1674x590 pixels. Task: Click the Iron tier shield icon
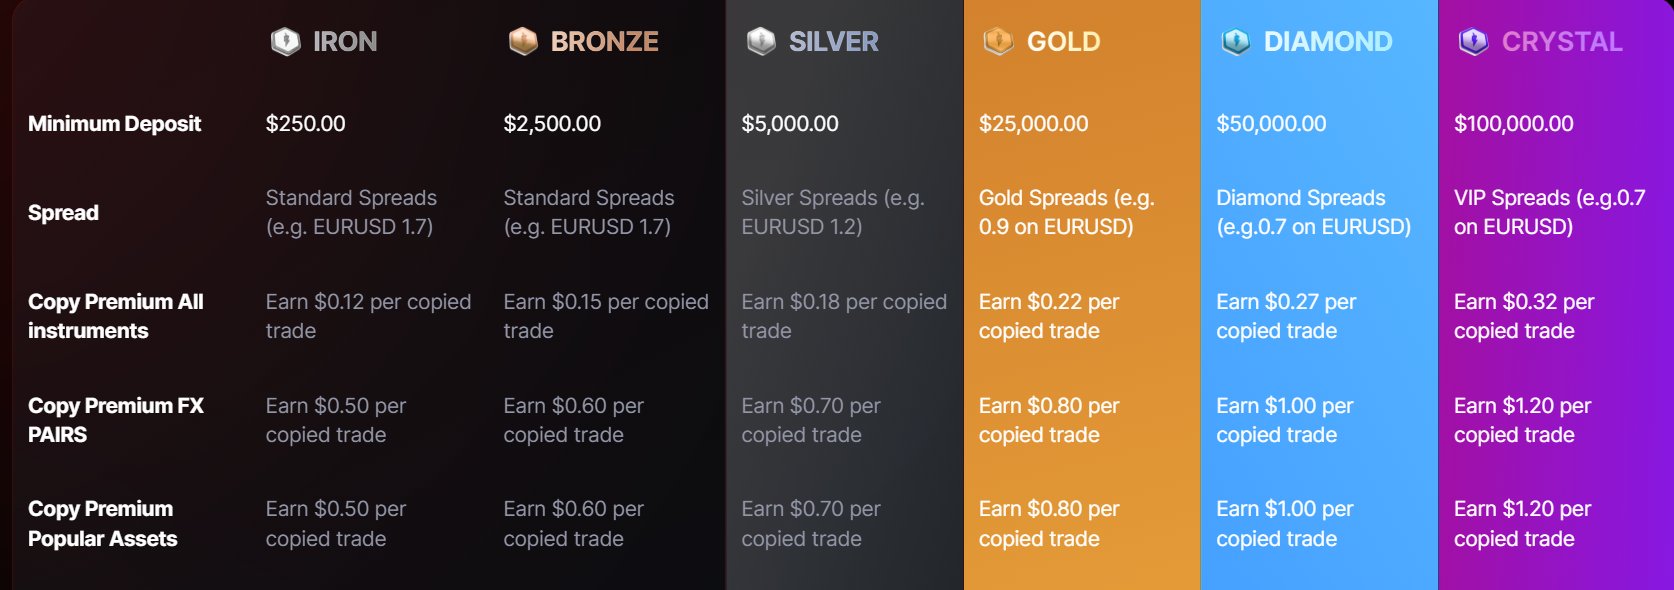(x=286, y=41)
